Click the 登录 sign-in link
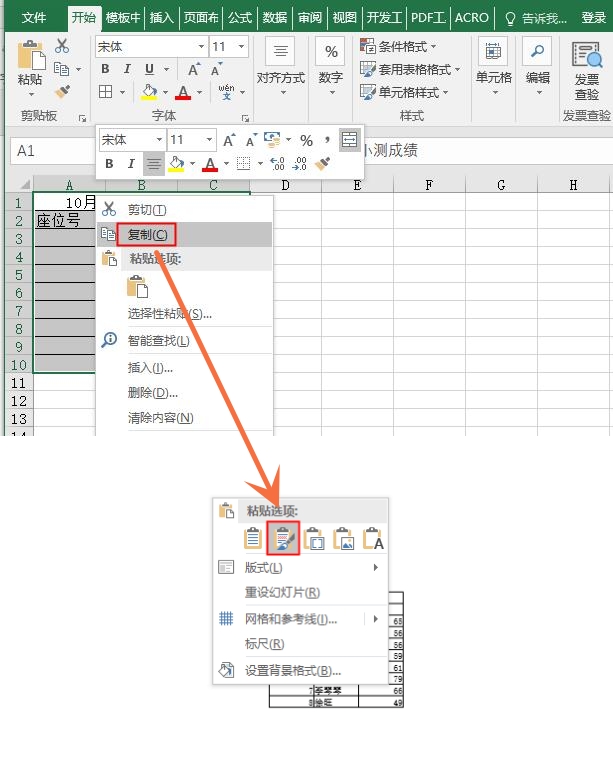Image resolution: width=613 pixels, height=778 pixels. pyautogui.click(x=594, y=18)
